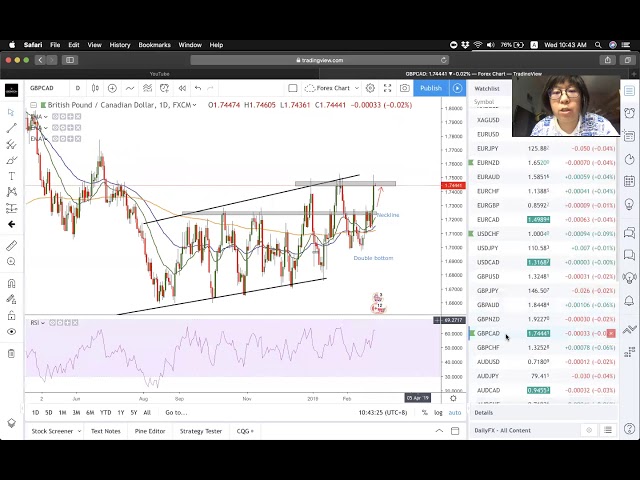
Task: Open the Forex Chart layout dropdown
Action: tap(333, 88)
